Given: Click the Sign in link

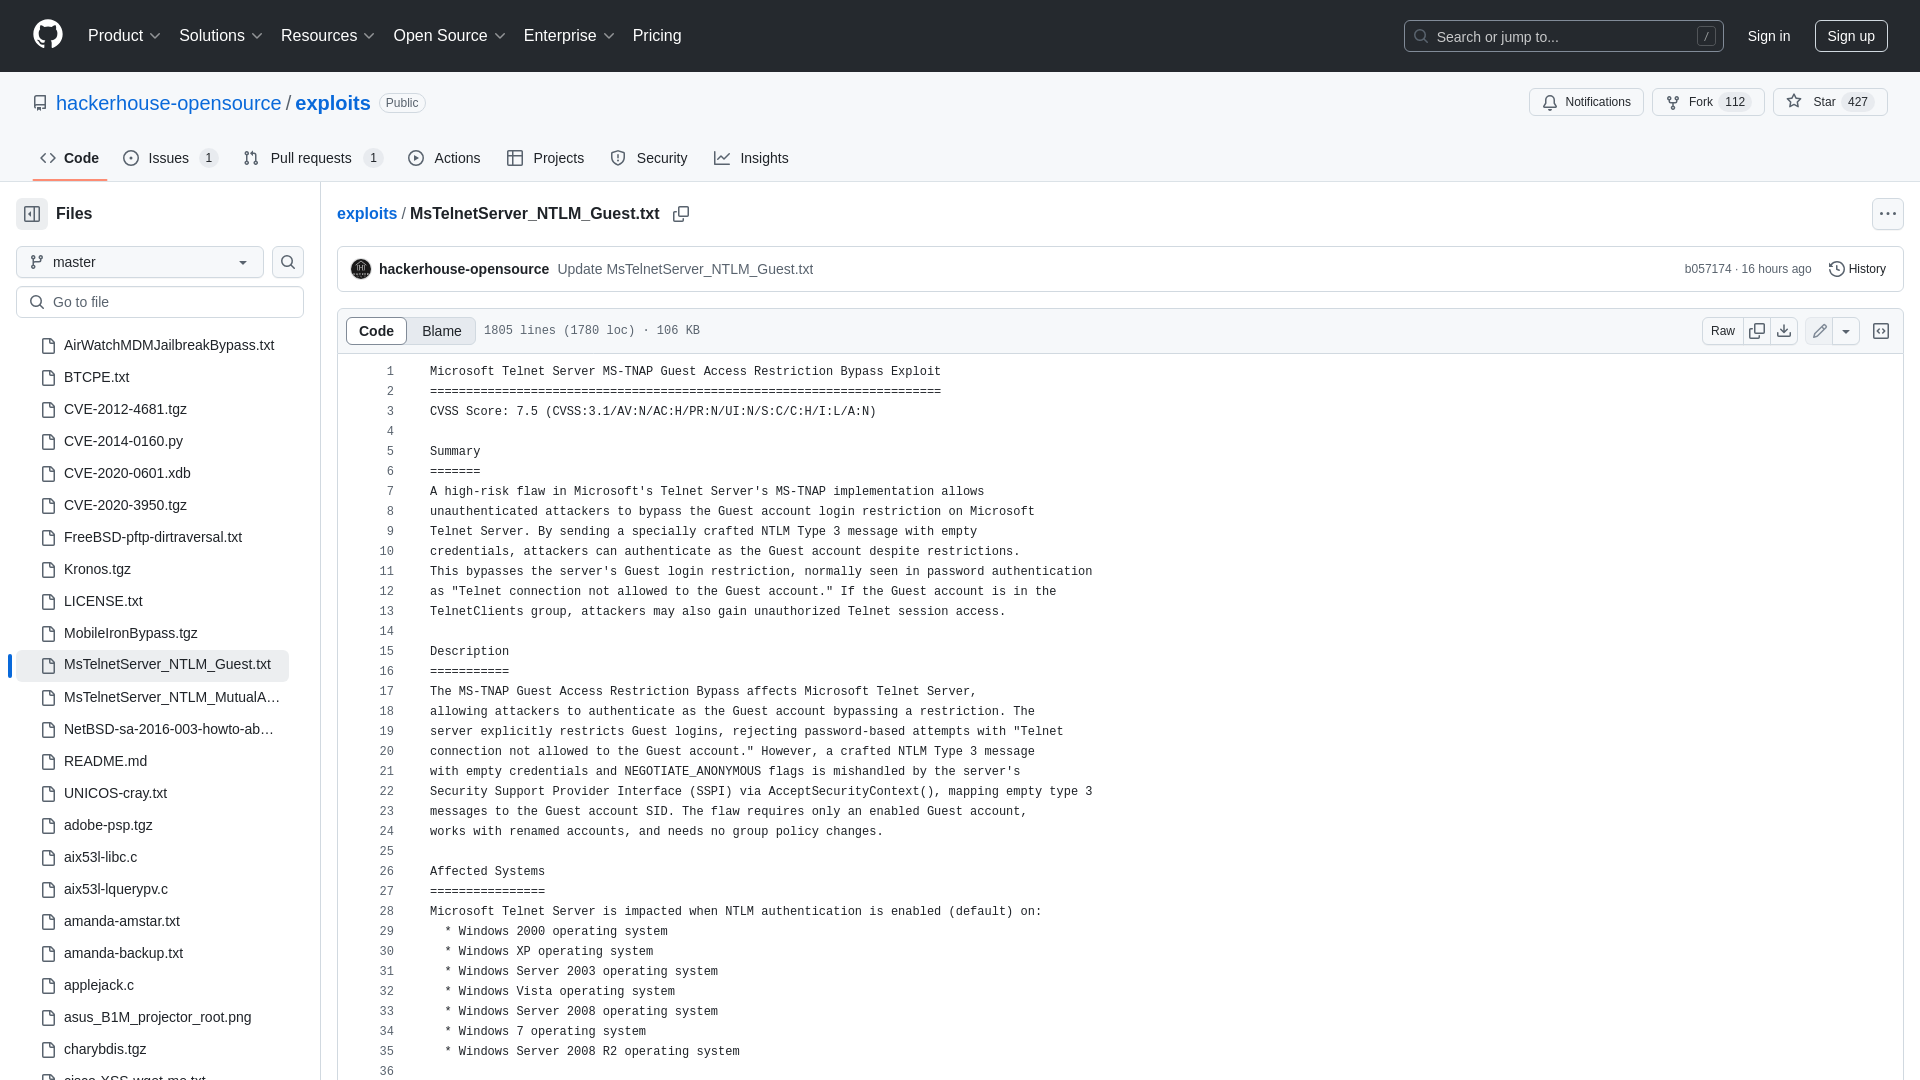Looking at the screenshot, I should point(1769,36).
